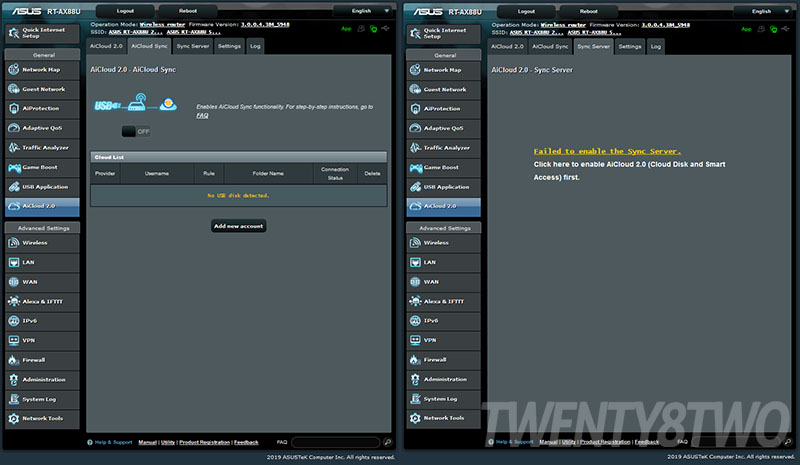Screen dimensions: 800x465
Task: Open Traffic Analyzer icon in left window
Action: (14, 148)
